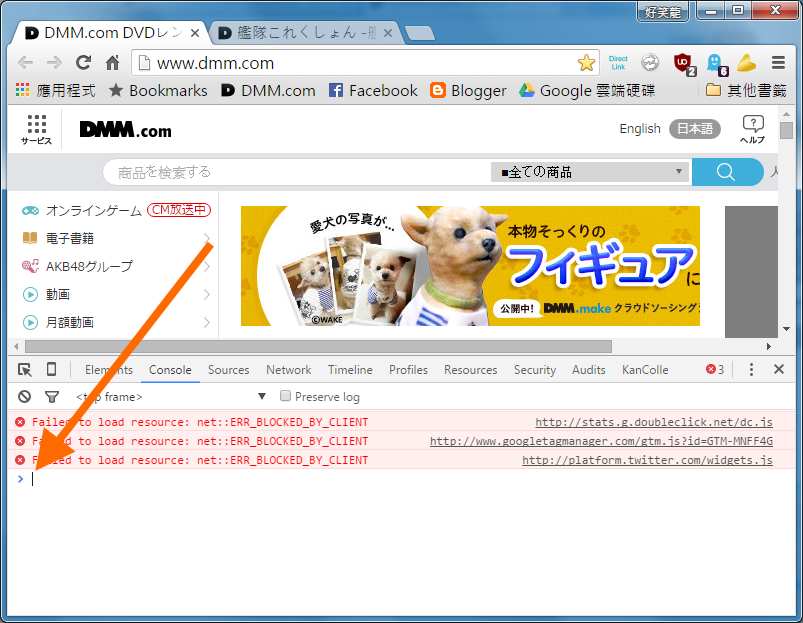803x623 pixels.
Task: Click the red error count badge
Action: [715, 369]
